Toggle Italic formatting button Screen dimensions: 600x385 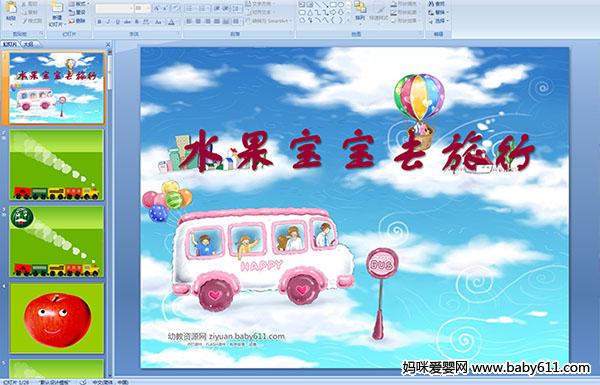(108, 22)
